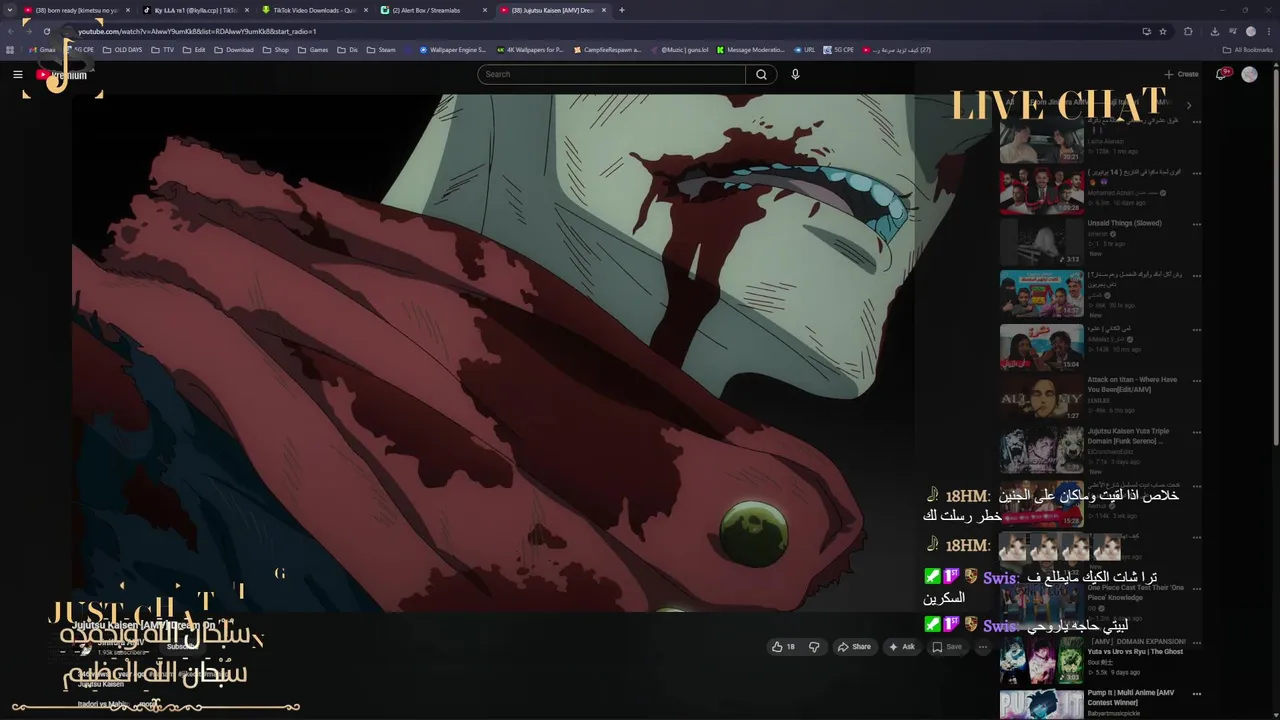
Task: Focus the YouTube search field
Action: (x=611, y=74)
